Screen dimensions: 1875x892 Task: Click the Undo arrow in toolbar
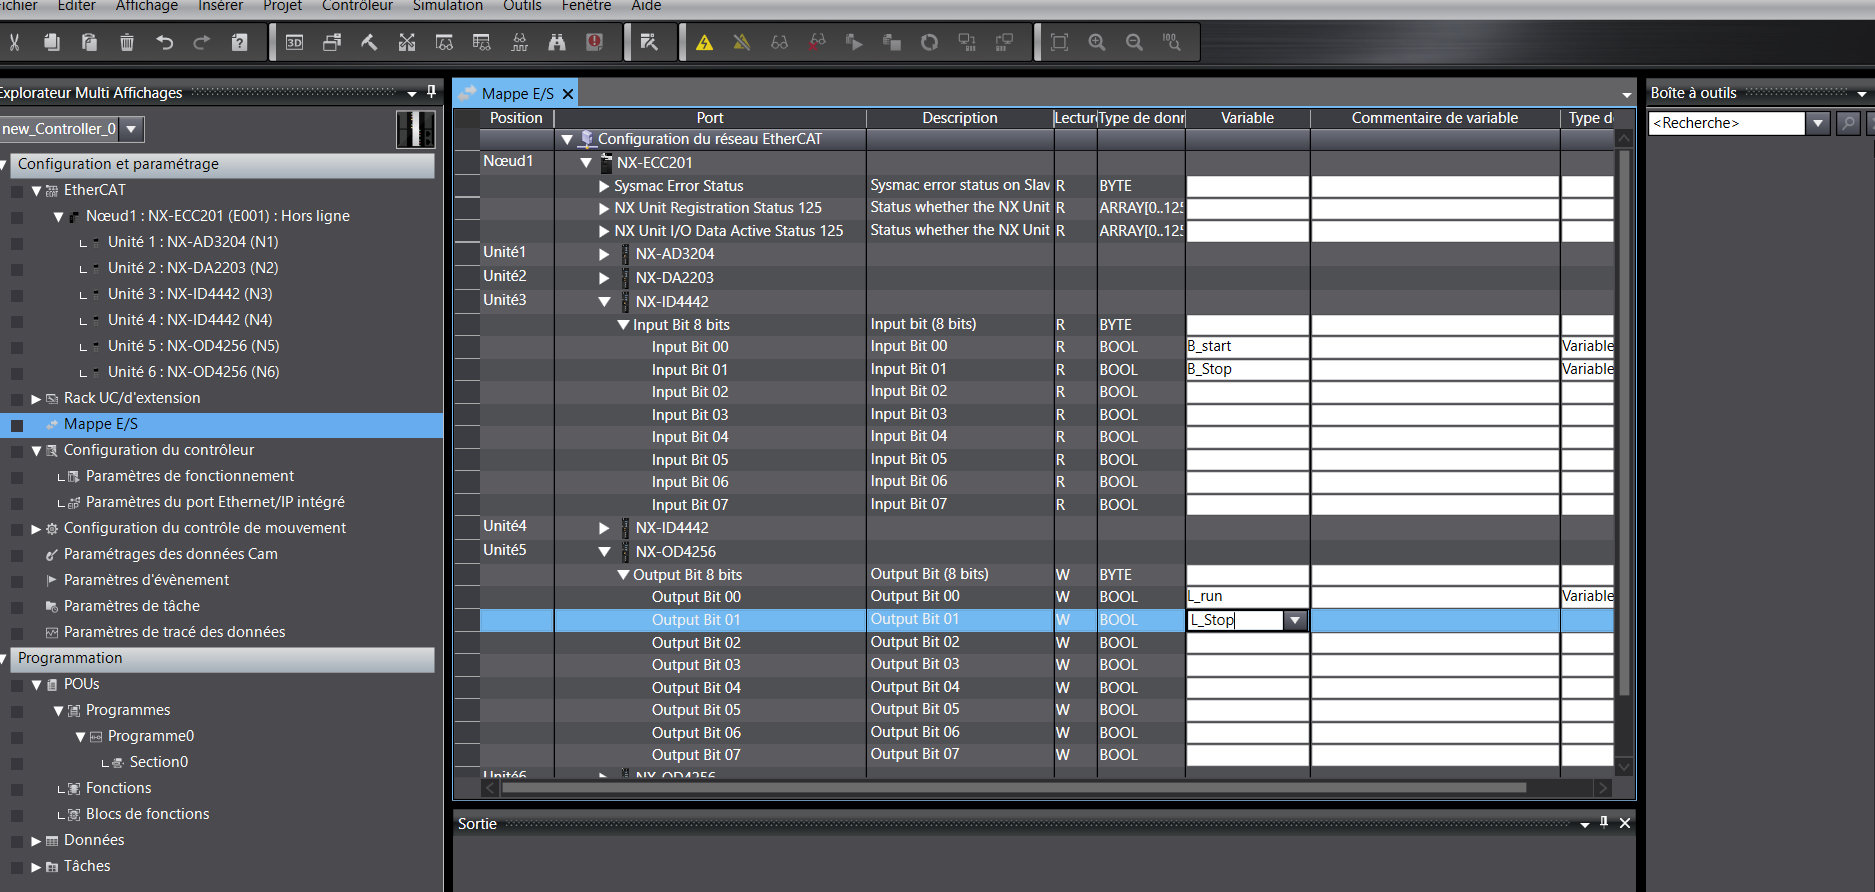coord(165,42)
